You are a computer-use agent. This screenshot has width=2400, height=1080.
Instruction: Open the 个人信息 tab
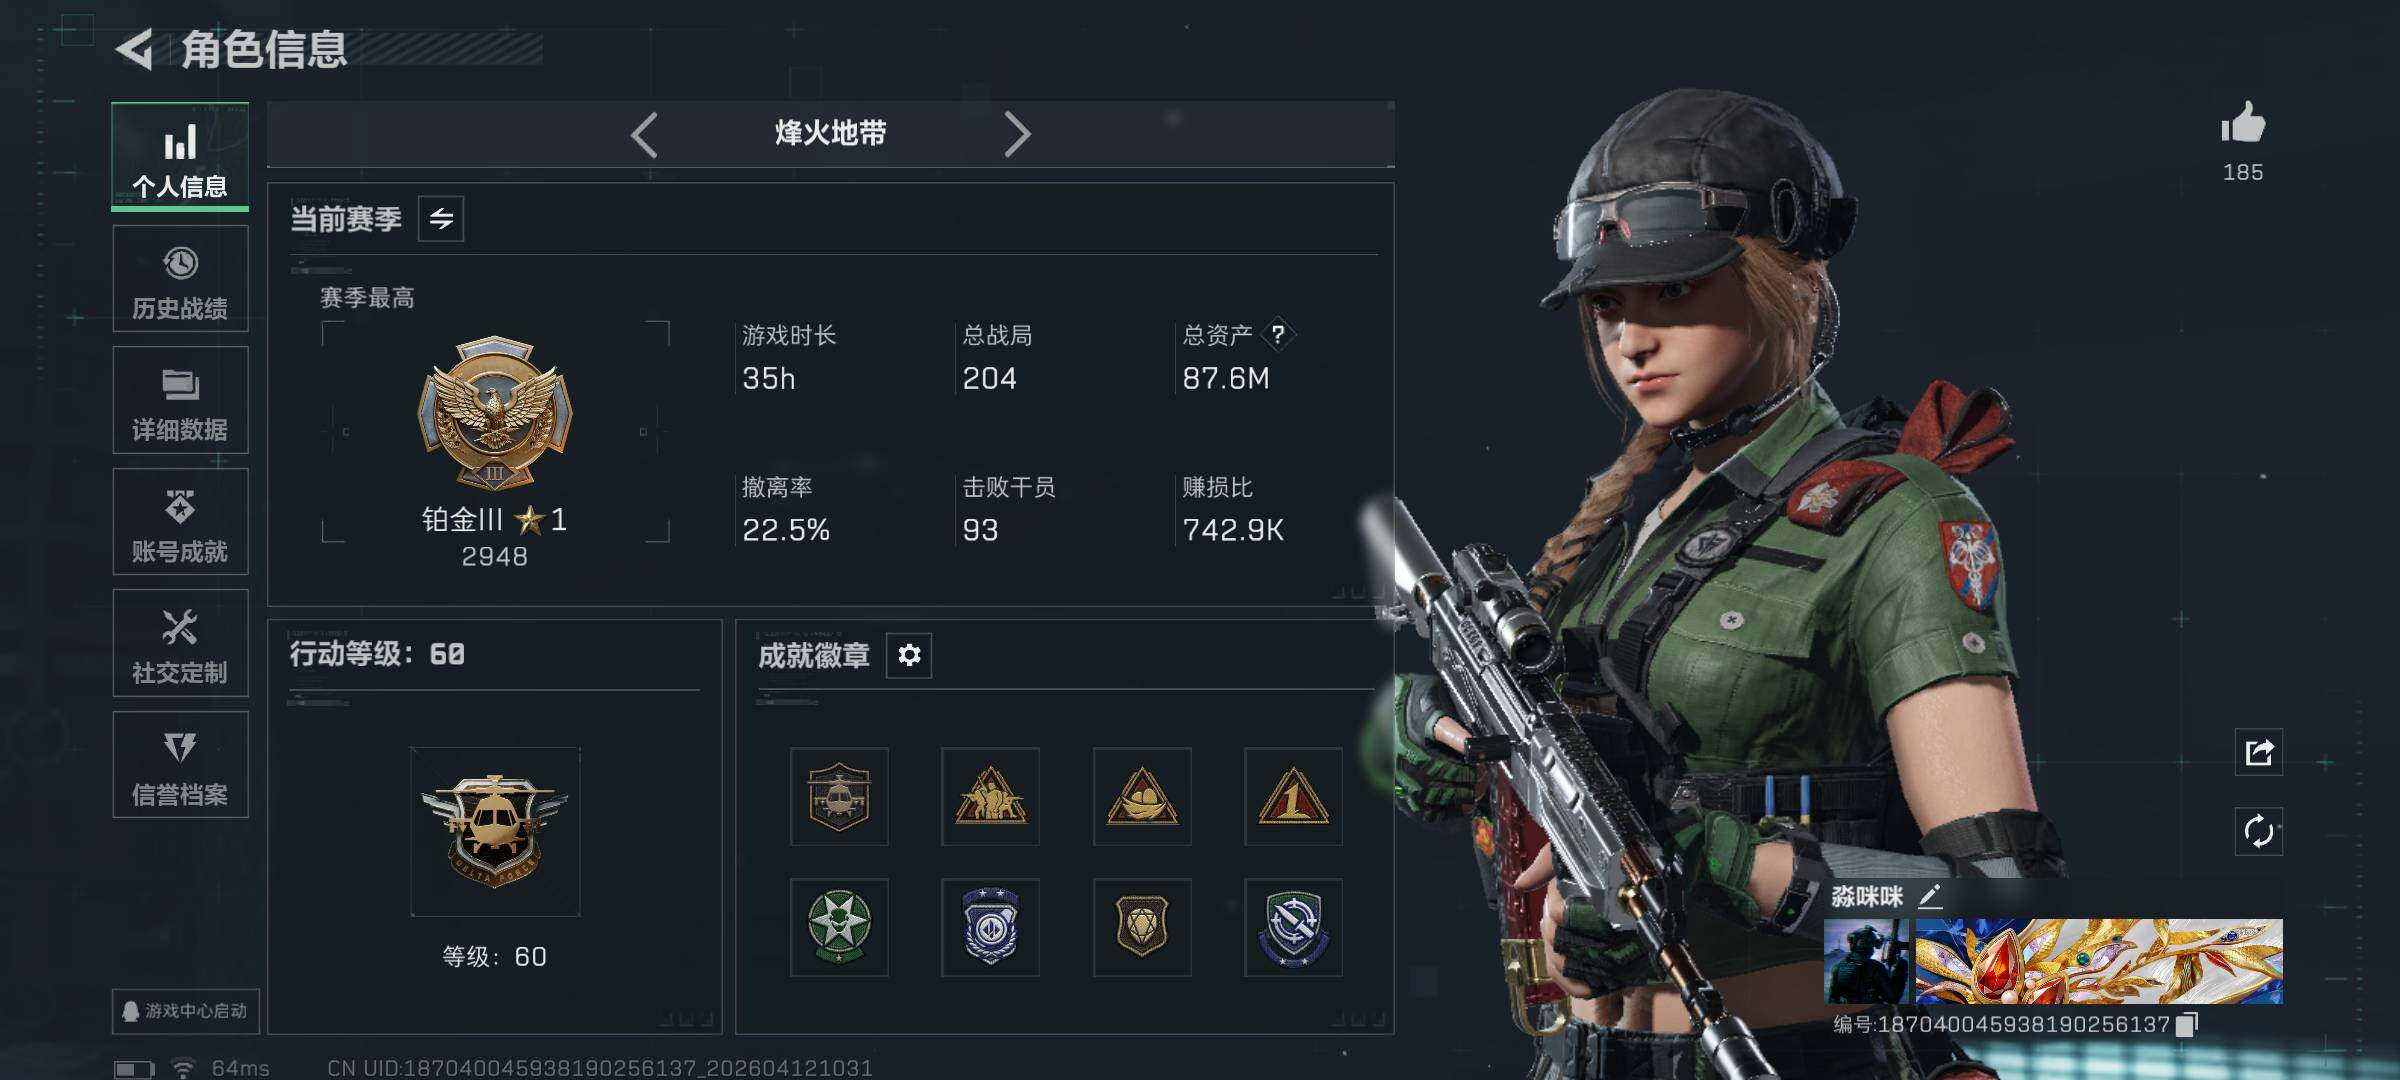pyautogui.click(x=180, y=157)
